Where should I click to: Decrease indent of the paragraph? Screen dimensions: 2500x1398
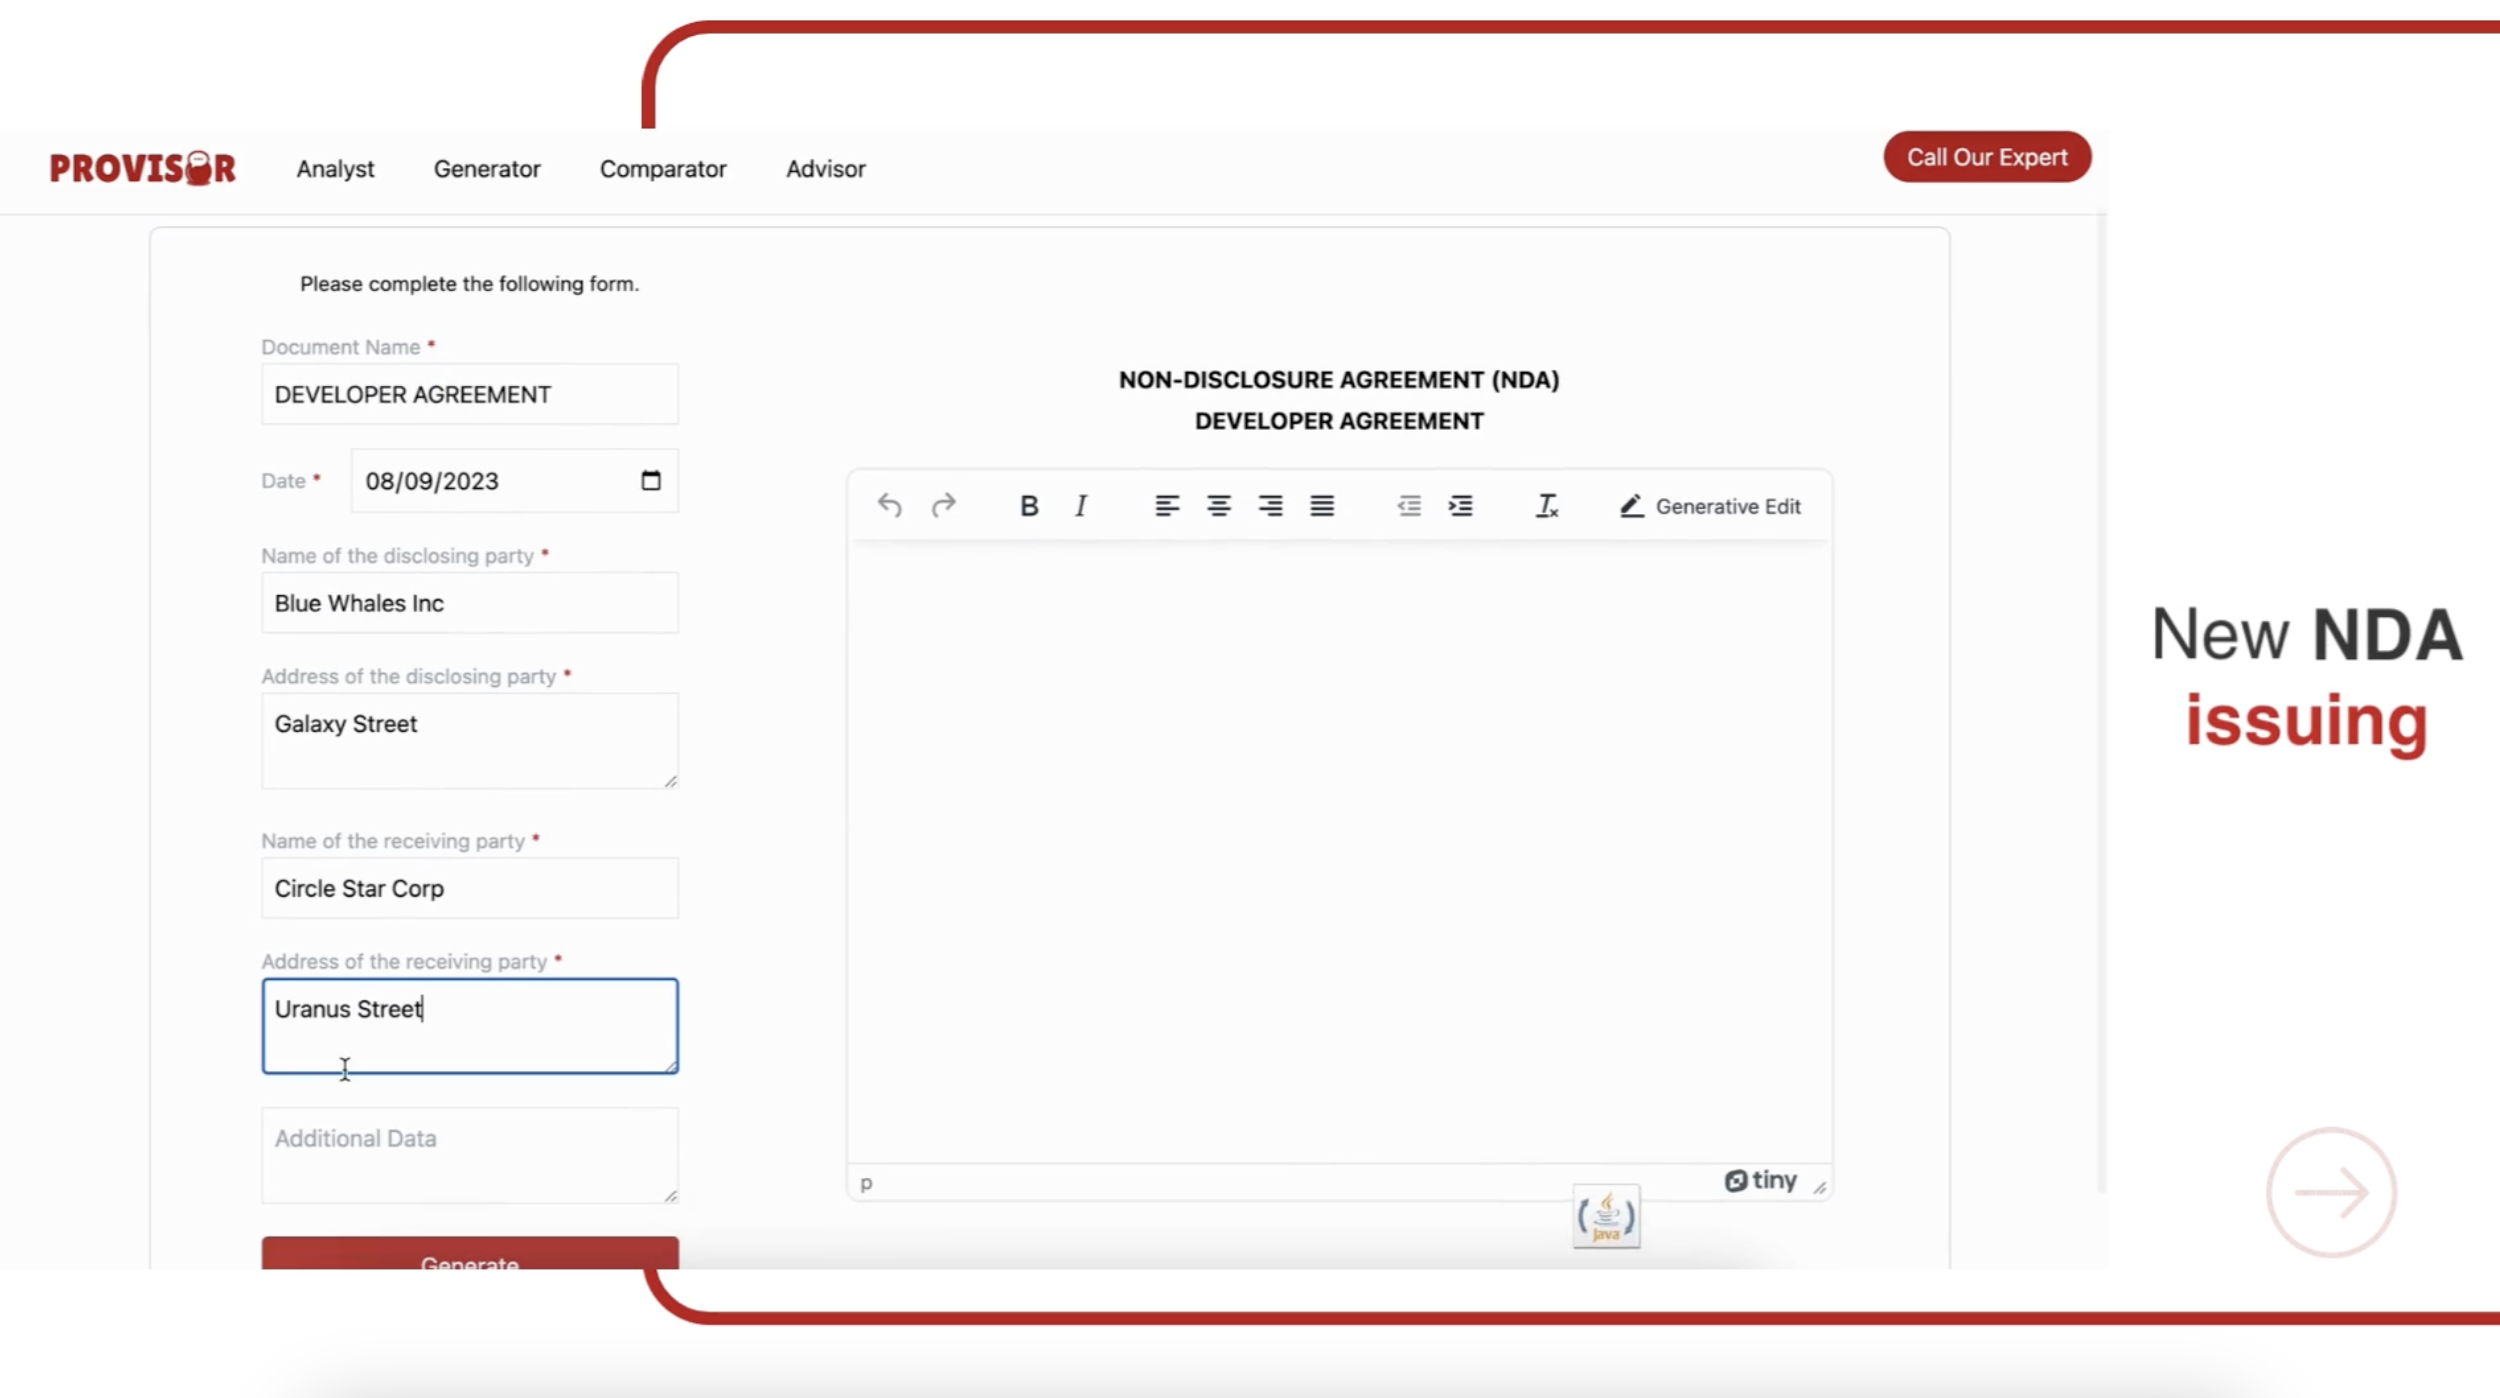(x=1408, y=506)
